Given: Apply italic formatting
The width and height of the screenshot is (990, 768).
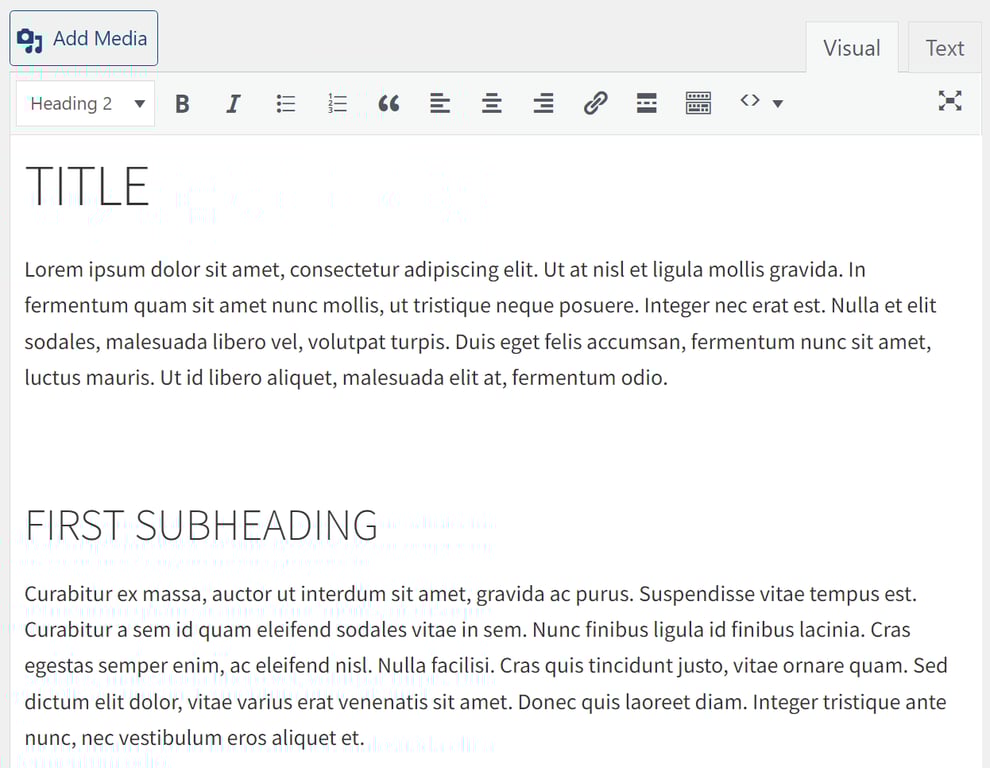Looking at the screenshot, I should (x=233, y=102).
